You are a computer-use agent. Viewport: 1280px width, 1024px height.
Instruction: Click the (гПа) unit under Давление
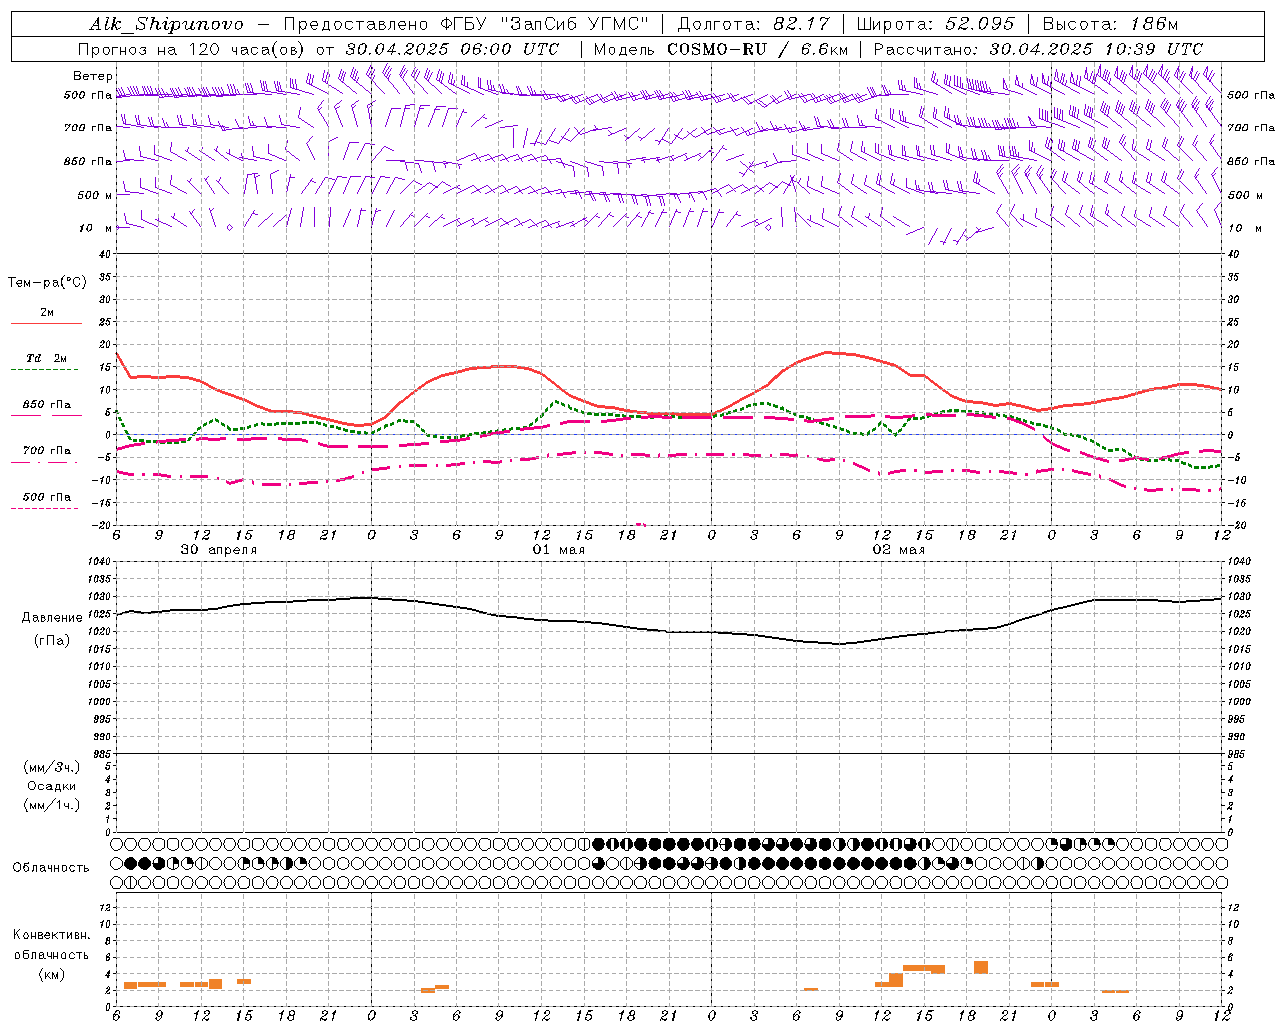point(52,641)
